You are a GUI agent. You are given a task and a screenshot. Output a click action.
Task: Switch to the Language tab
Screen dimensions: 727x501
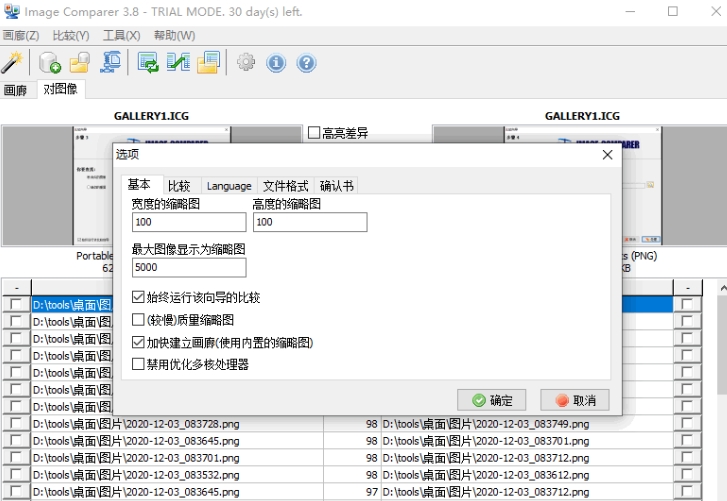coord(228,186)
